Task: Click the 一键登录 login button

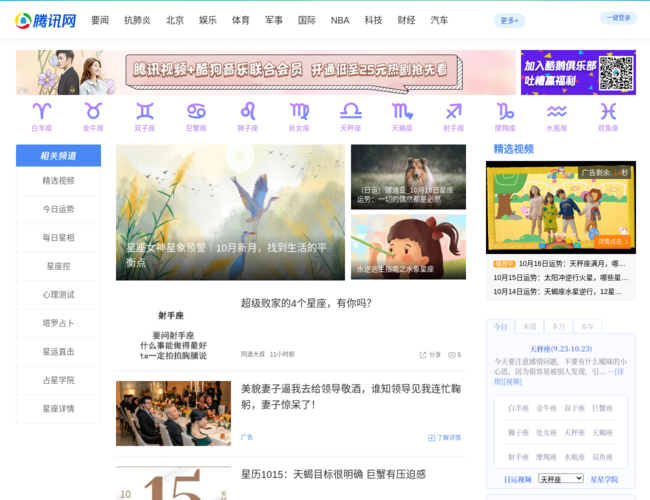Action: [x=618, y=18]
